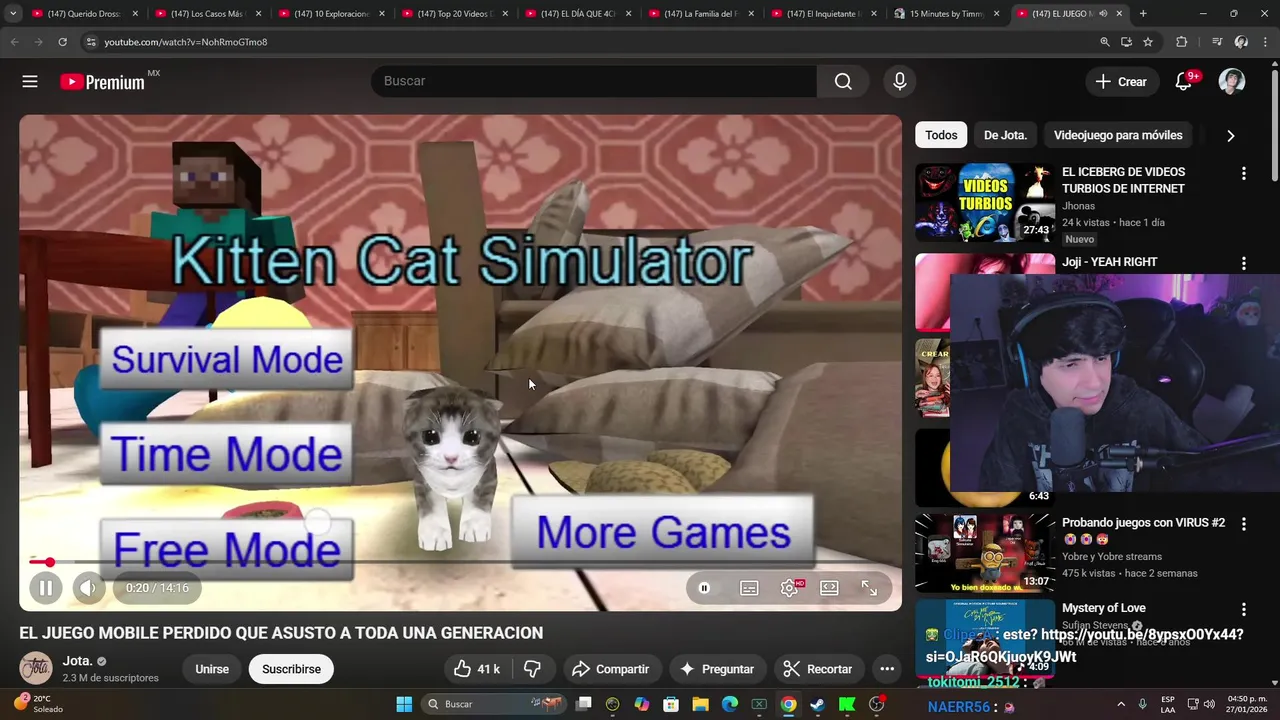Select Videojuego para móviles chip

pyautogui.click(x=1118, y=135)
